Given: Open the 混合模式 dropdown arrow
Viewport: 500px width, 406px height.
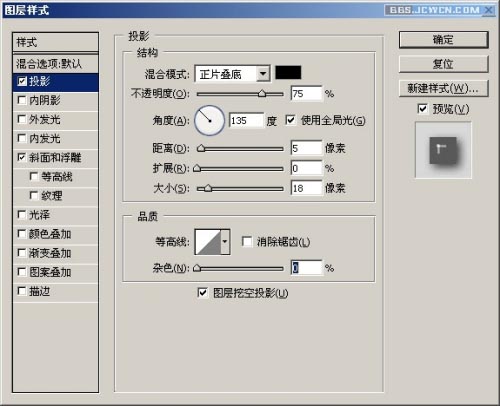Looking at the screenshot, I should coord(263,73).
